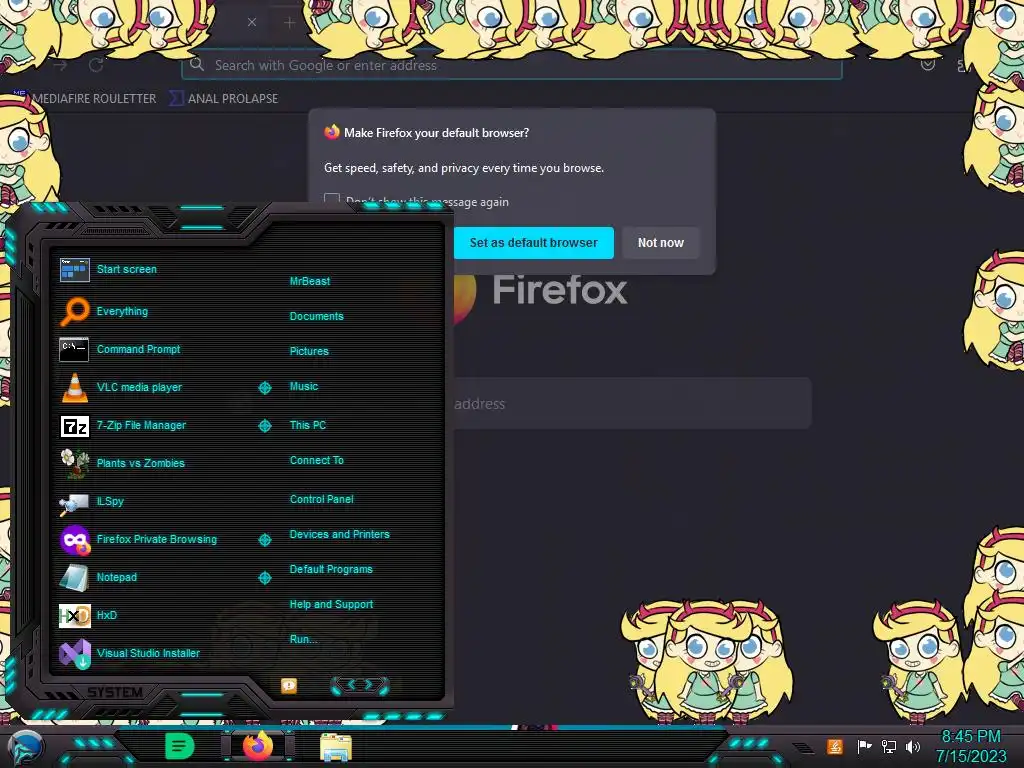Expand Notepad jump list
1024x768 pixels.
coord(264,578)
